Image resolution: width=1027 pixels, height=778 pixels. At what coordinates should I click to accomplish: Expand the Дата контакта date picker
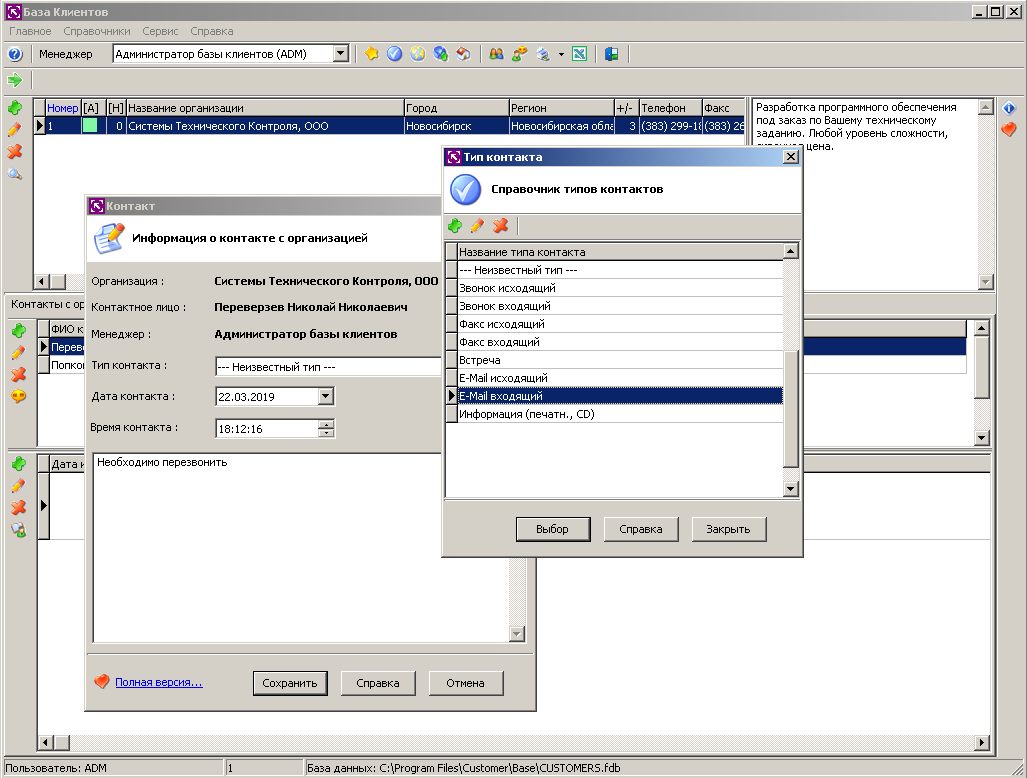(x=325, y=397)
